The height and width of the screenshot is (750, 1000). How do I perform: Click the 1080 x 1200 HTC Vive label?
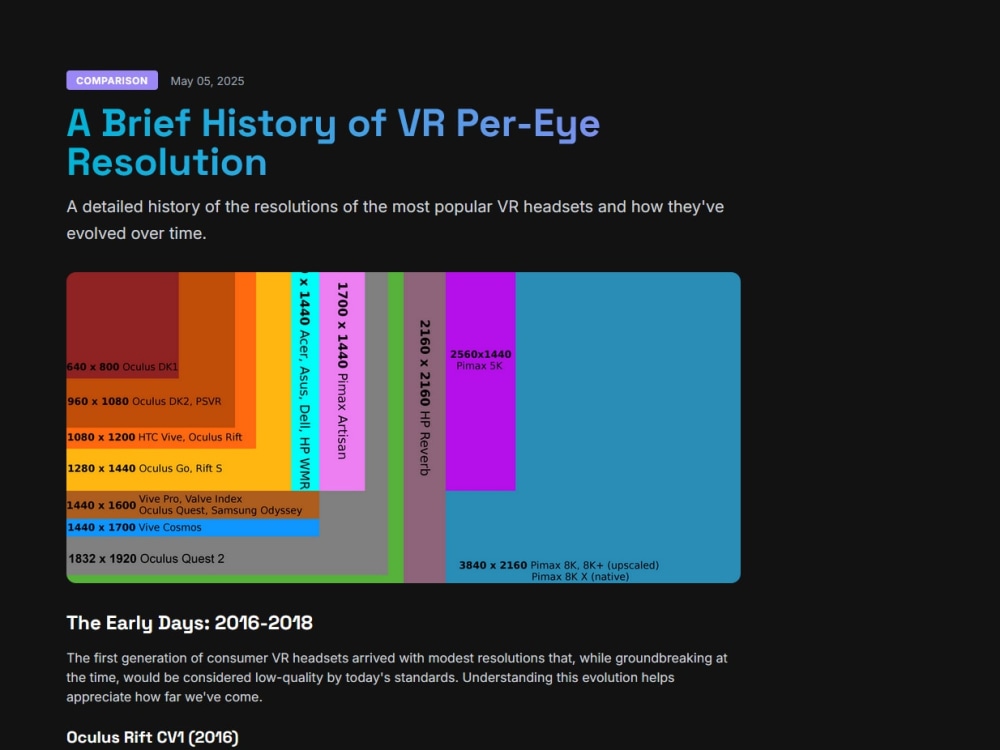click(154, 437)
